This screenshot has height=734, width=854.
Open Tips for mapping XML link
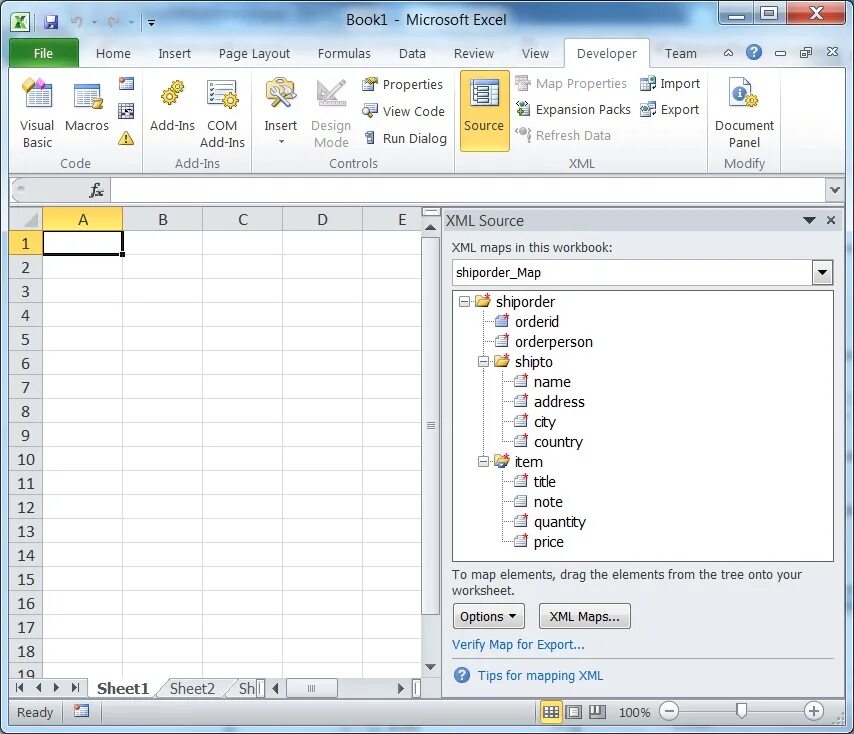point(540,676)
